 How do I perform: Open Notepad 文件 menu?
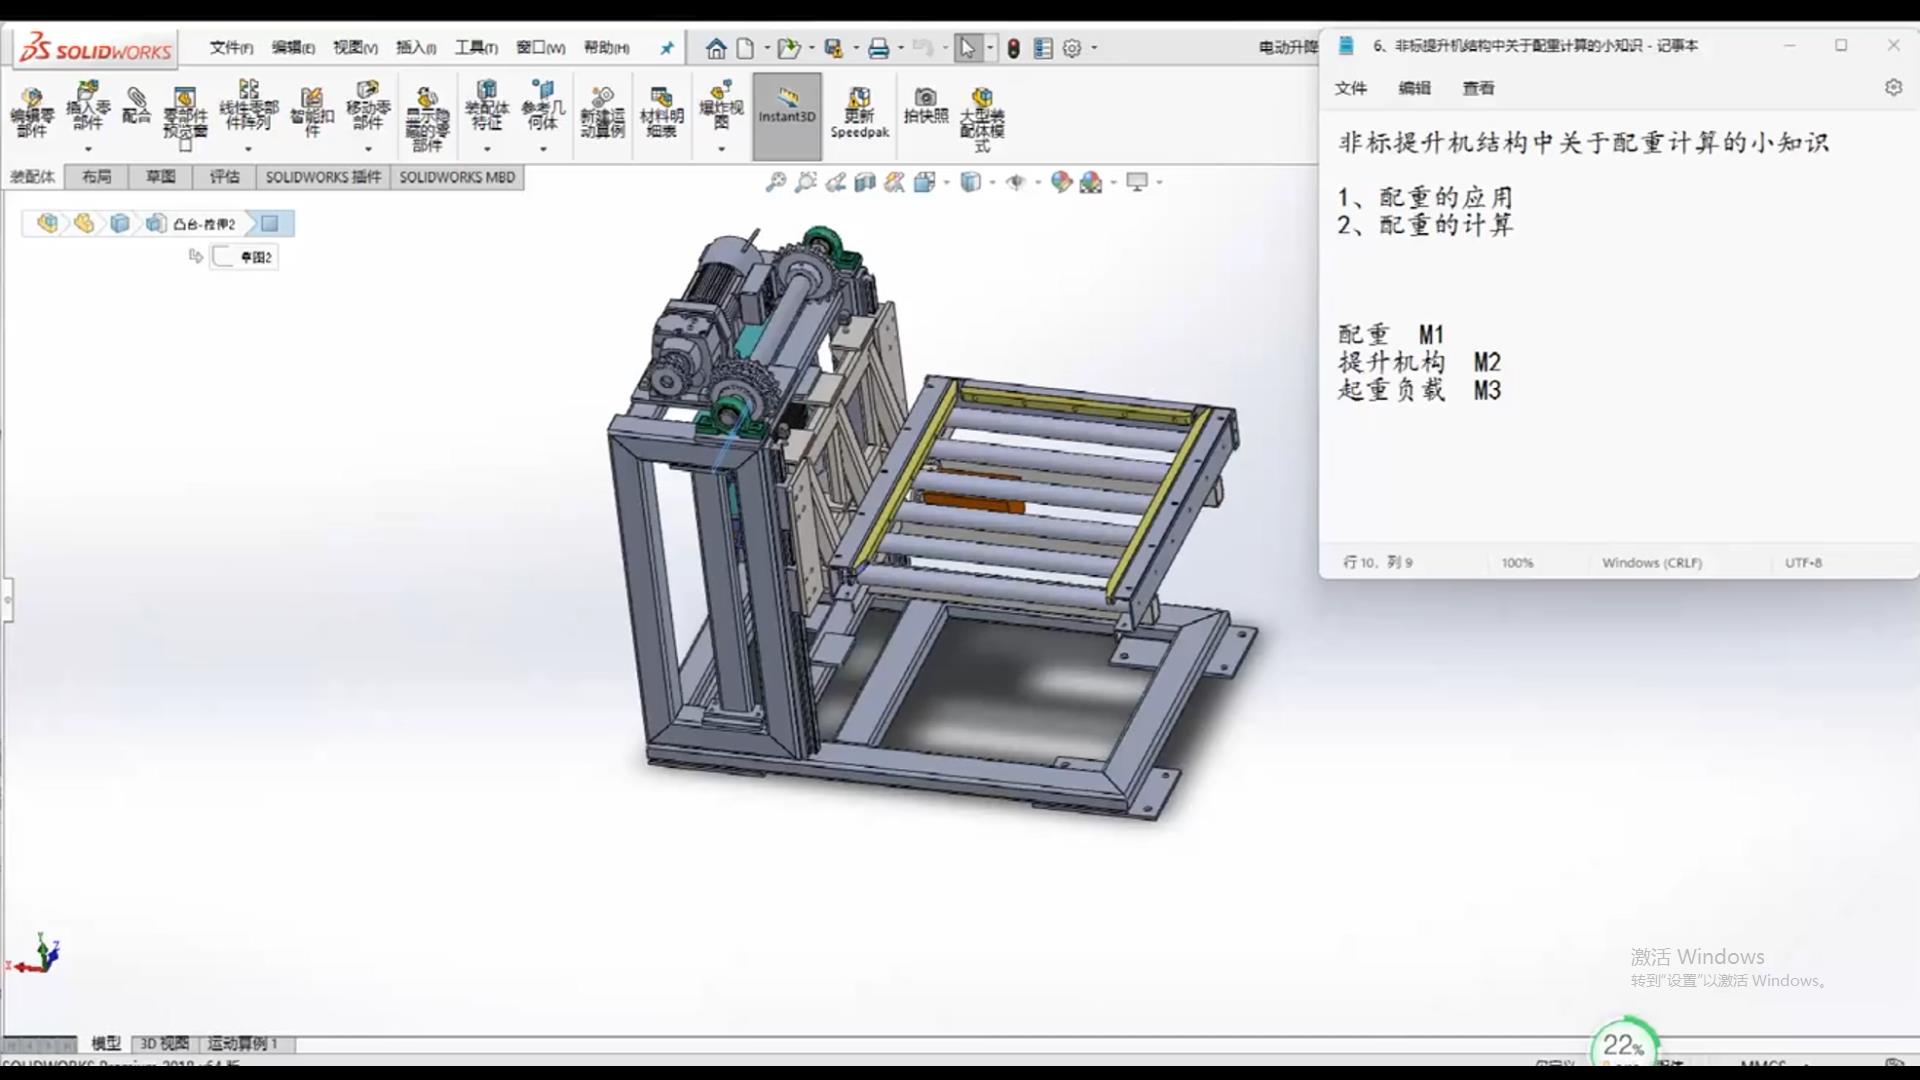(1350, 88)
